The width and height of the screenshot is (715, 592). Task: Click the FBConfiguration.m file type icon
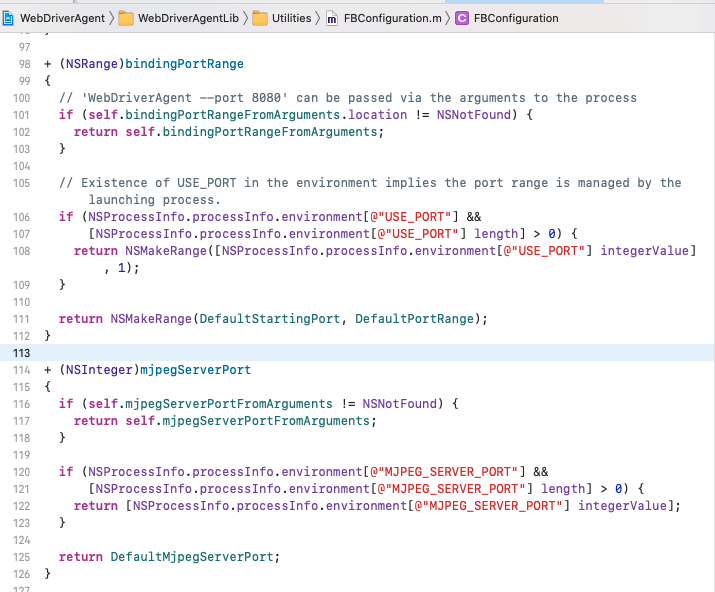coord(332,18)
